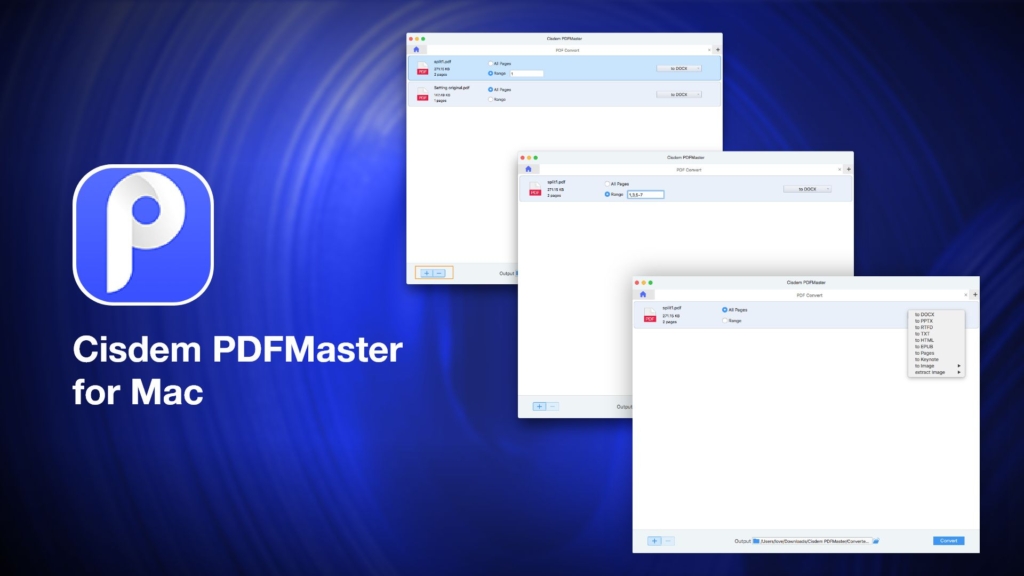Click the Setting original.pdf file name
This screenshot has height=576, width=1024.
tap(452, 88)
